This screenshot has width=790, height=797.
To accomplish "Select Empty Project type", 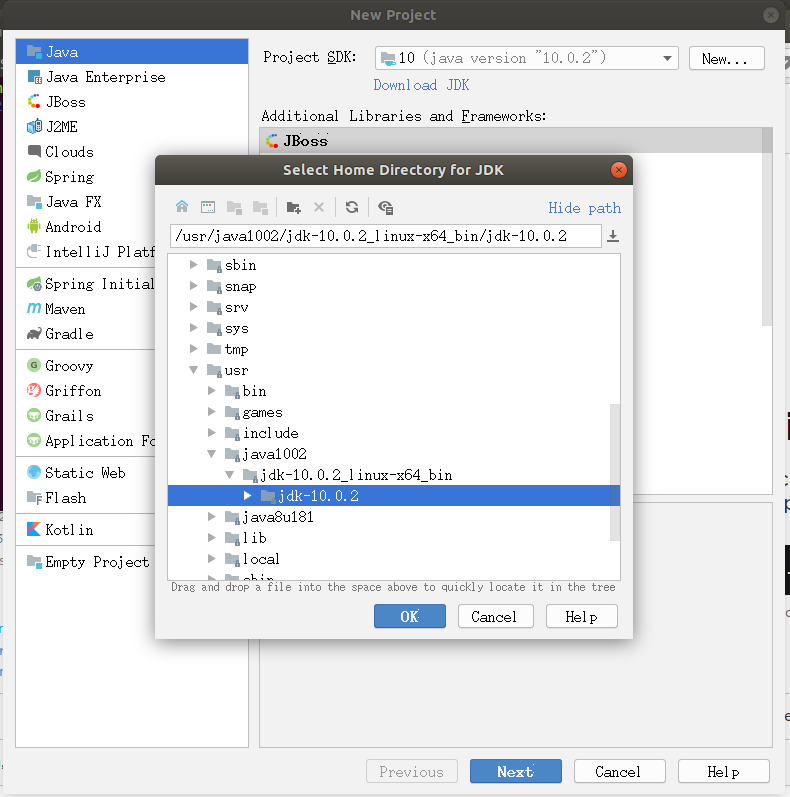I will point(85,561).
